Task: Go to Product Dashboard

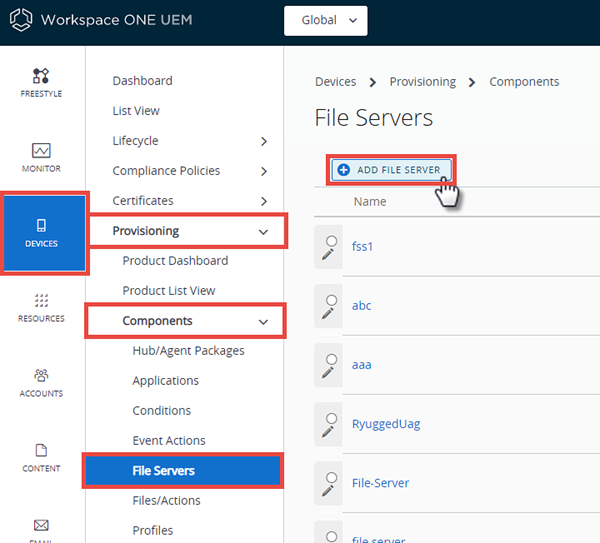Action: [175, 261]
